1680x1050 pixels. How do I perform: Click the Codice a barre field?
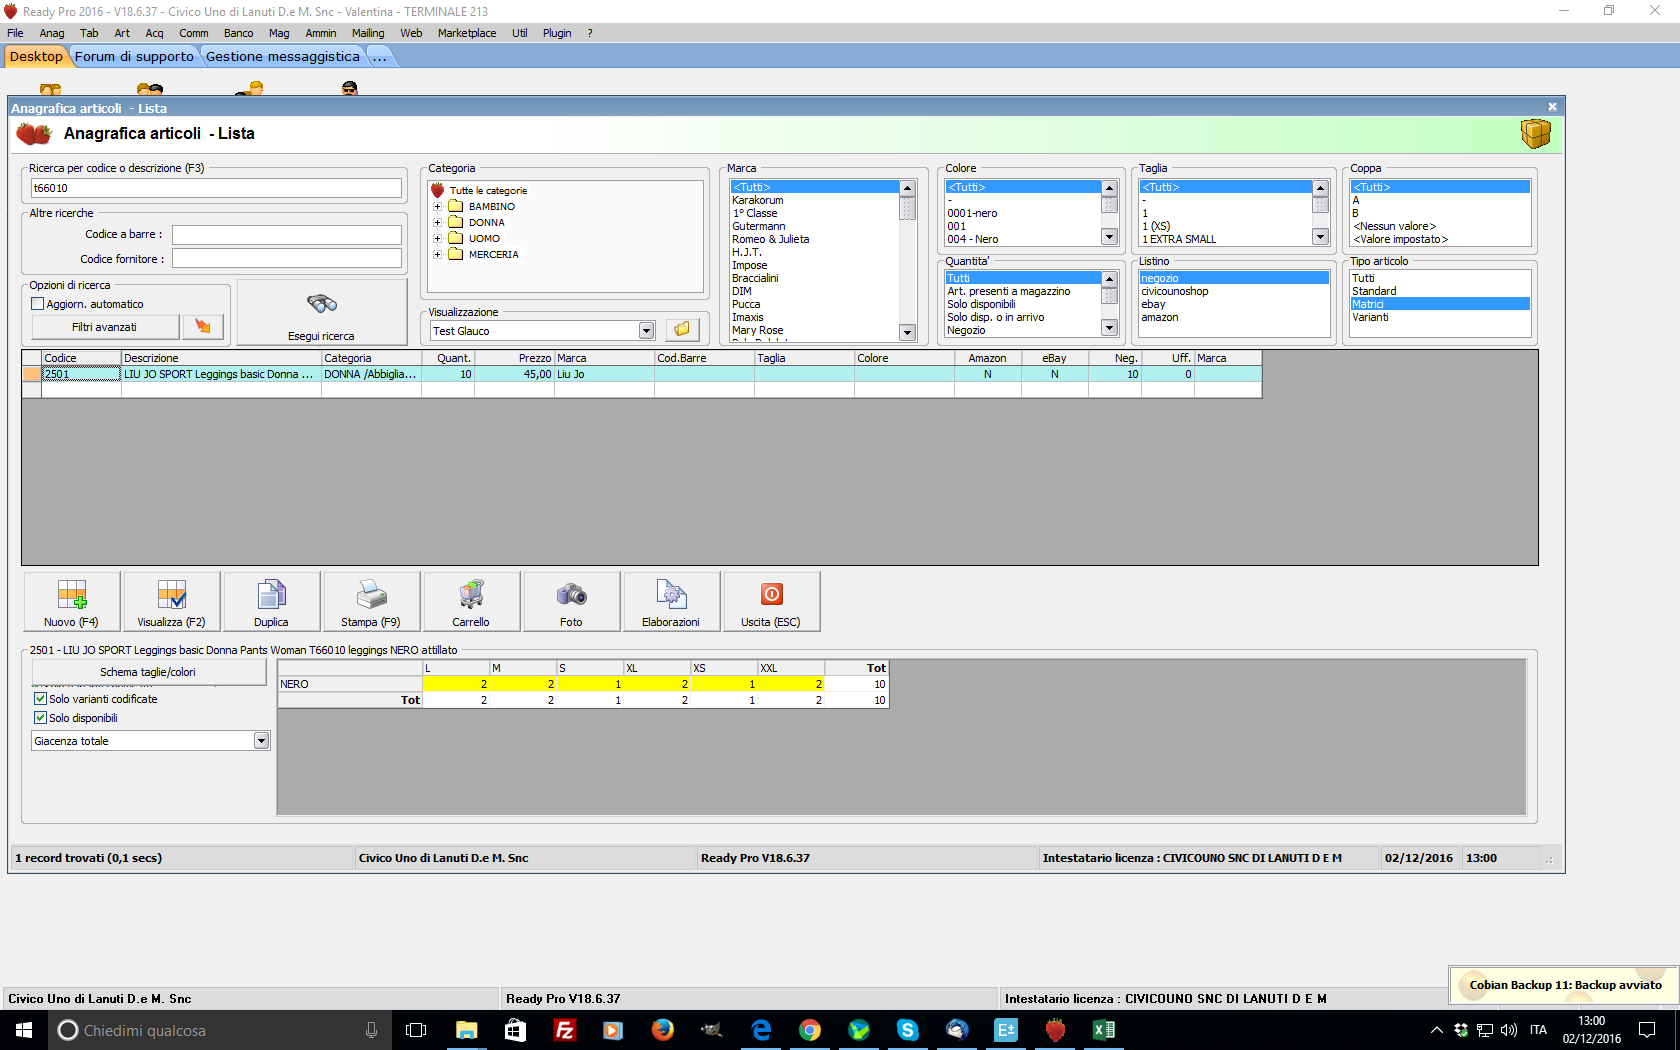(286, 235)
